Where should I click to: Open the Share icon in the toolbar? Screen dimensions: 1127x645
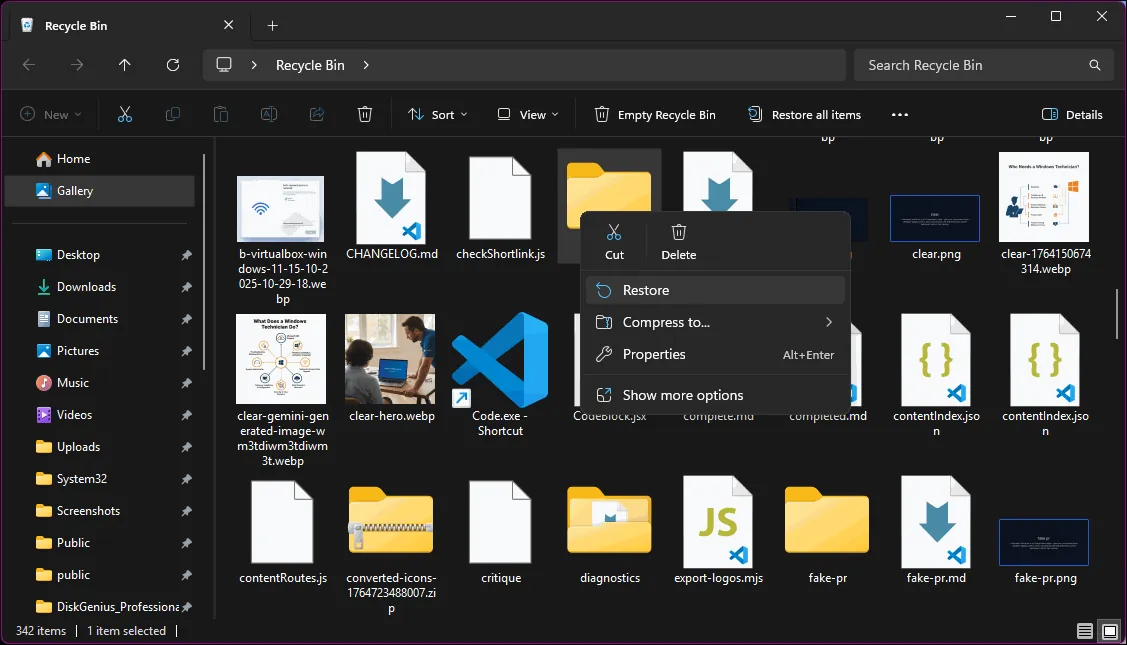pyautogui.click(x=316, y=114)
